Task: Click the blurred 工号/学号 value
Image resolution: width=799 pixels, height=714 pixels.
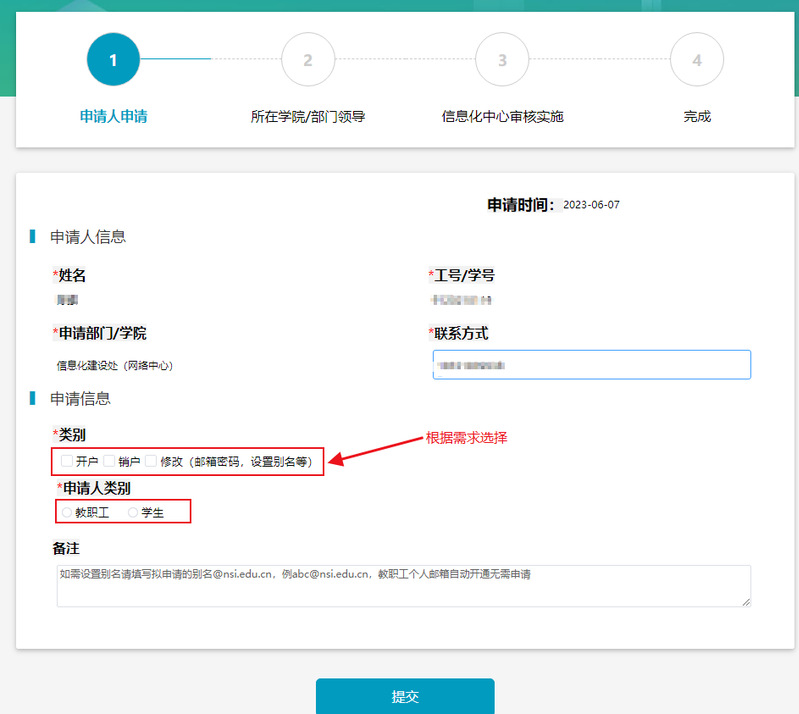Action: (x=462, y=300)
